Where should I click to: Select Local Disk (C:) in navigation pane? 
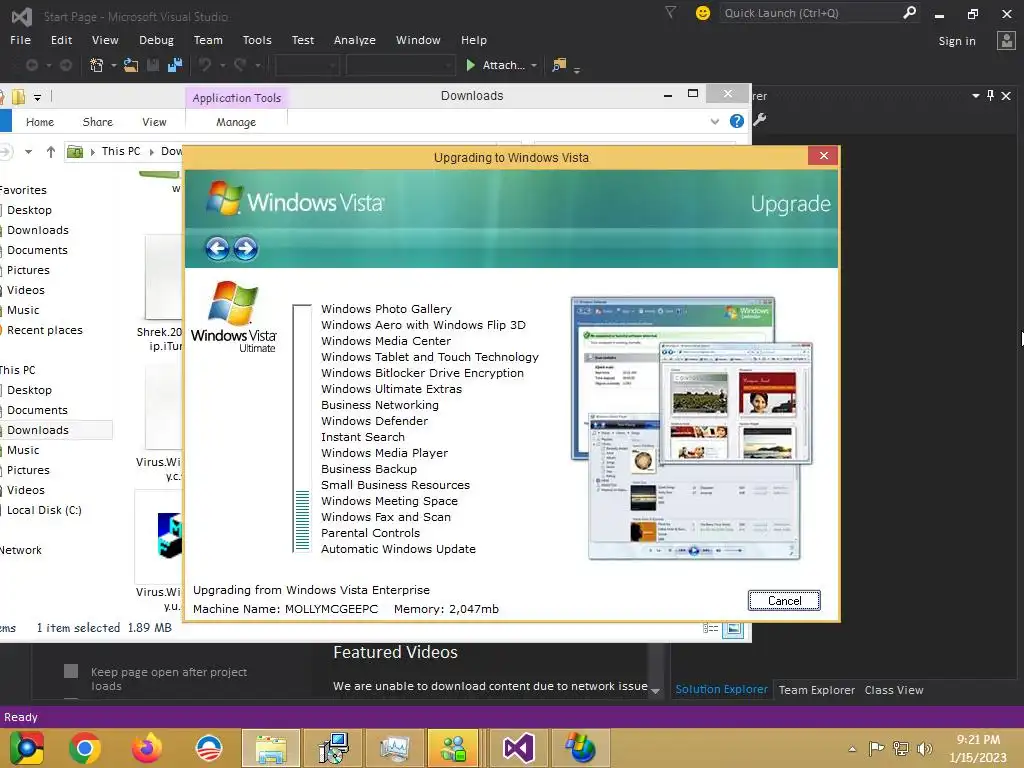(44, 510)
